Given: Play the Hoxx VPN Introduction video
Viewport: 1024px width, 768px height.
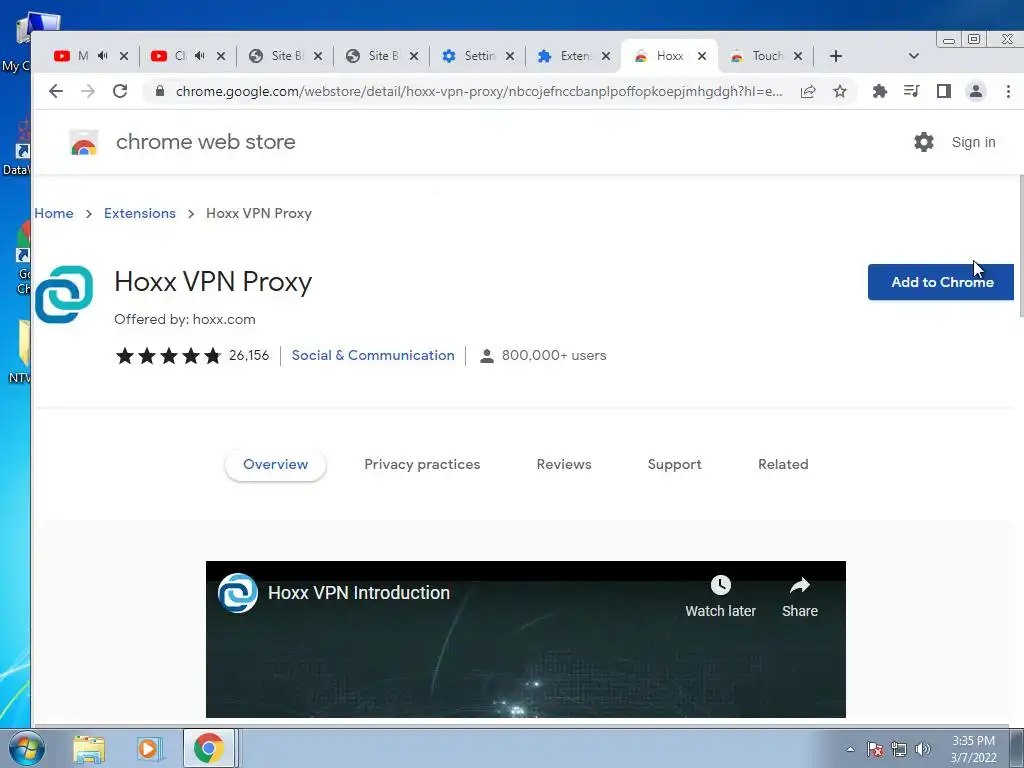Looking at the screenshot, I should [x=526, y=640].
